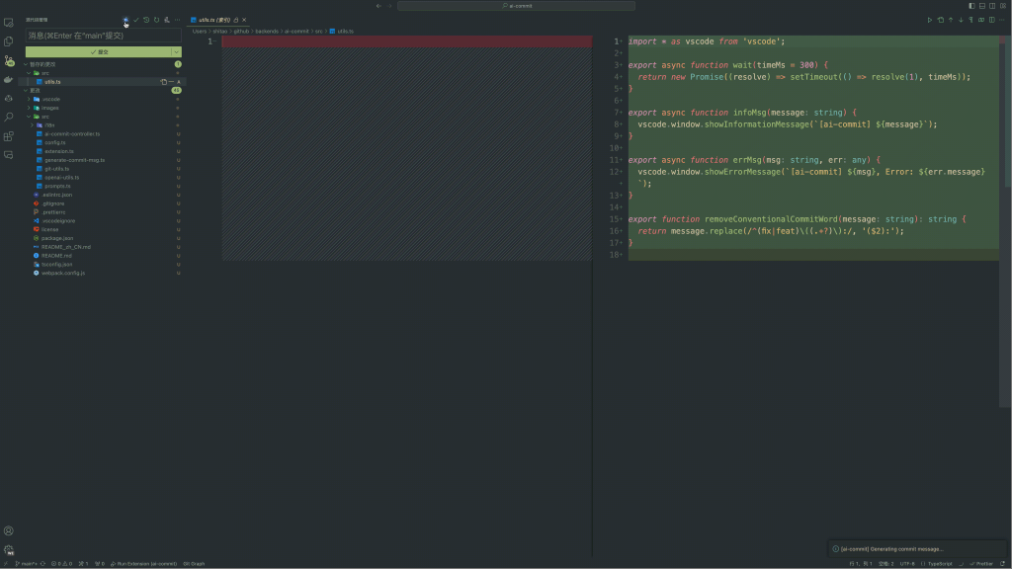Toggle the secondary sidebar layout button
Image resolution: width=1012 pixels, height=569 pixels.
[992, 6]
